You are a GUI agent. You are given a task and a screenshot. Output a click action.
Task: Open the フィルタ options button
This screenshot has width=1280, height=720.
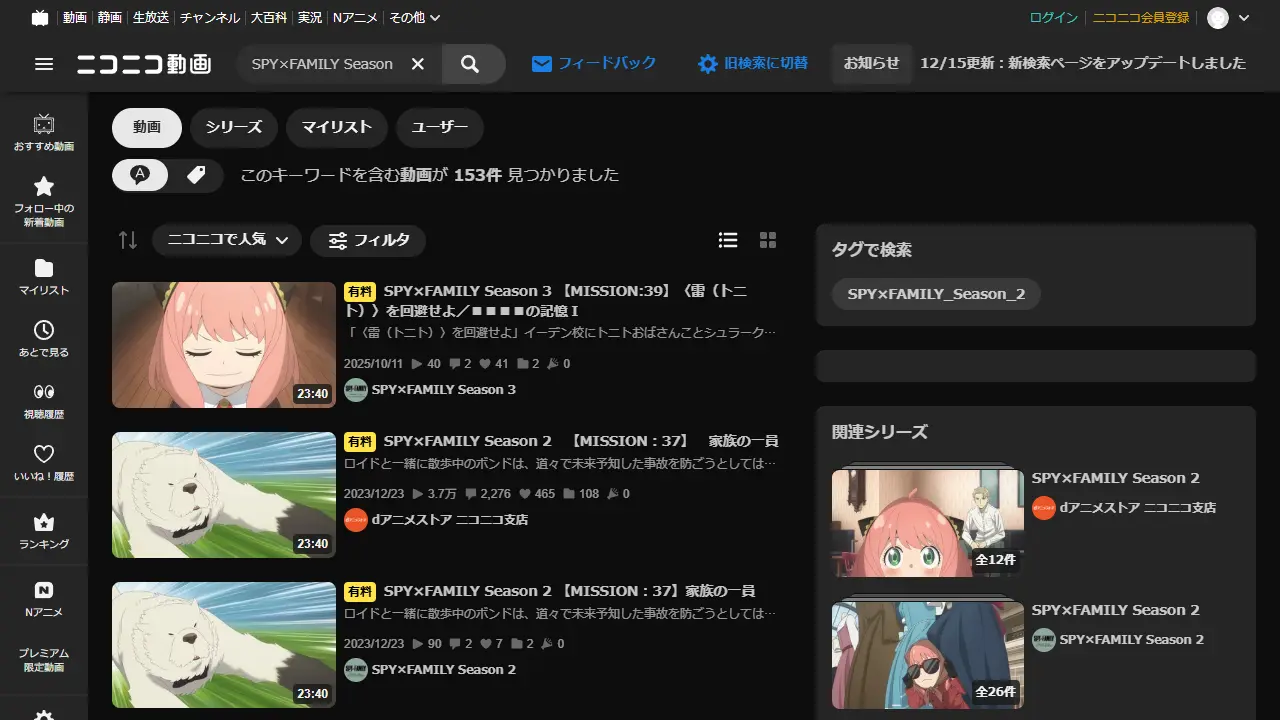pos(368,240)
